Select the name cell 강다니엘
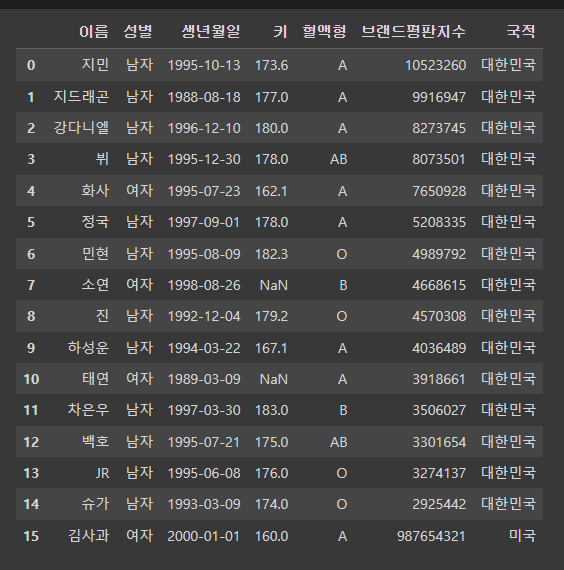This screenshot has width=564, height=570. point(81,128)
